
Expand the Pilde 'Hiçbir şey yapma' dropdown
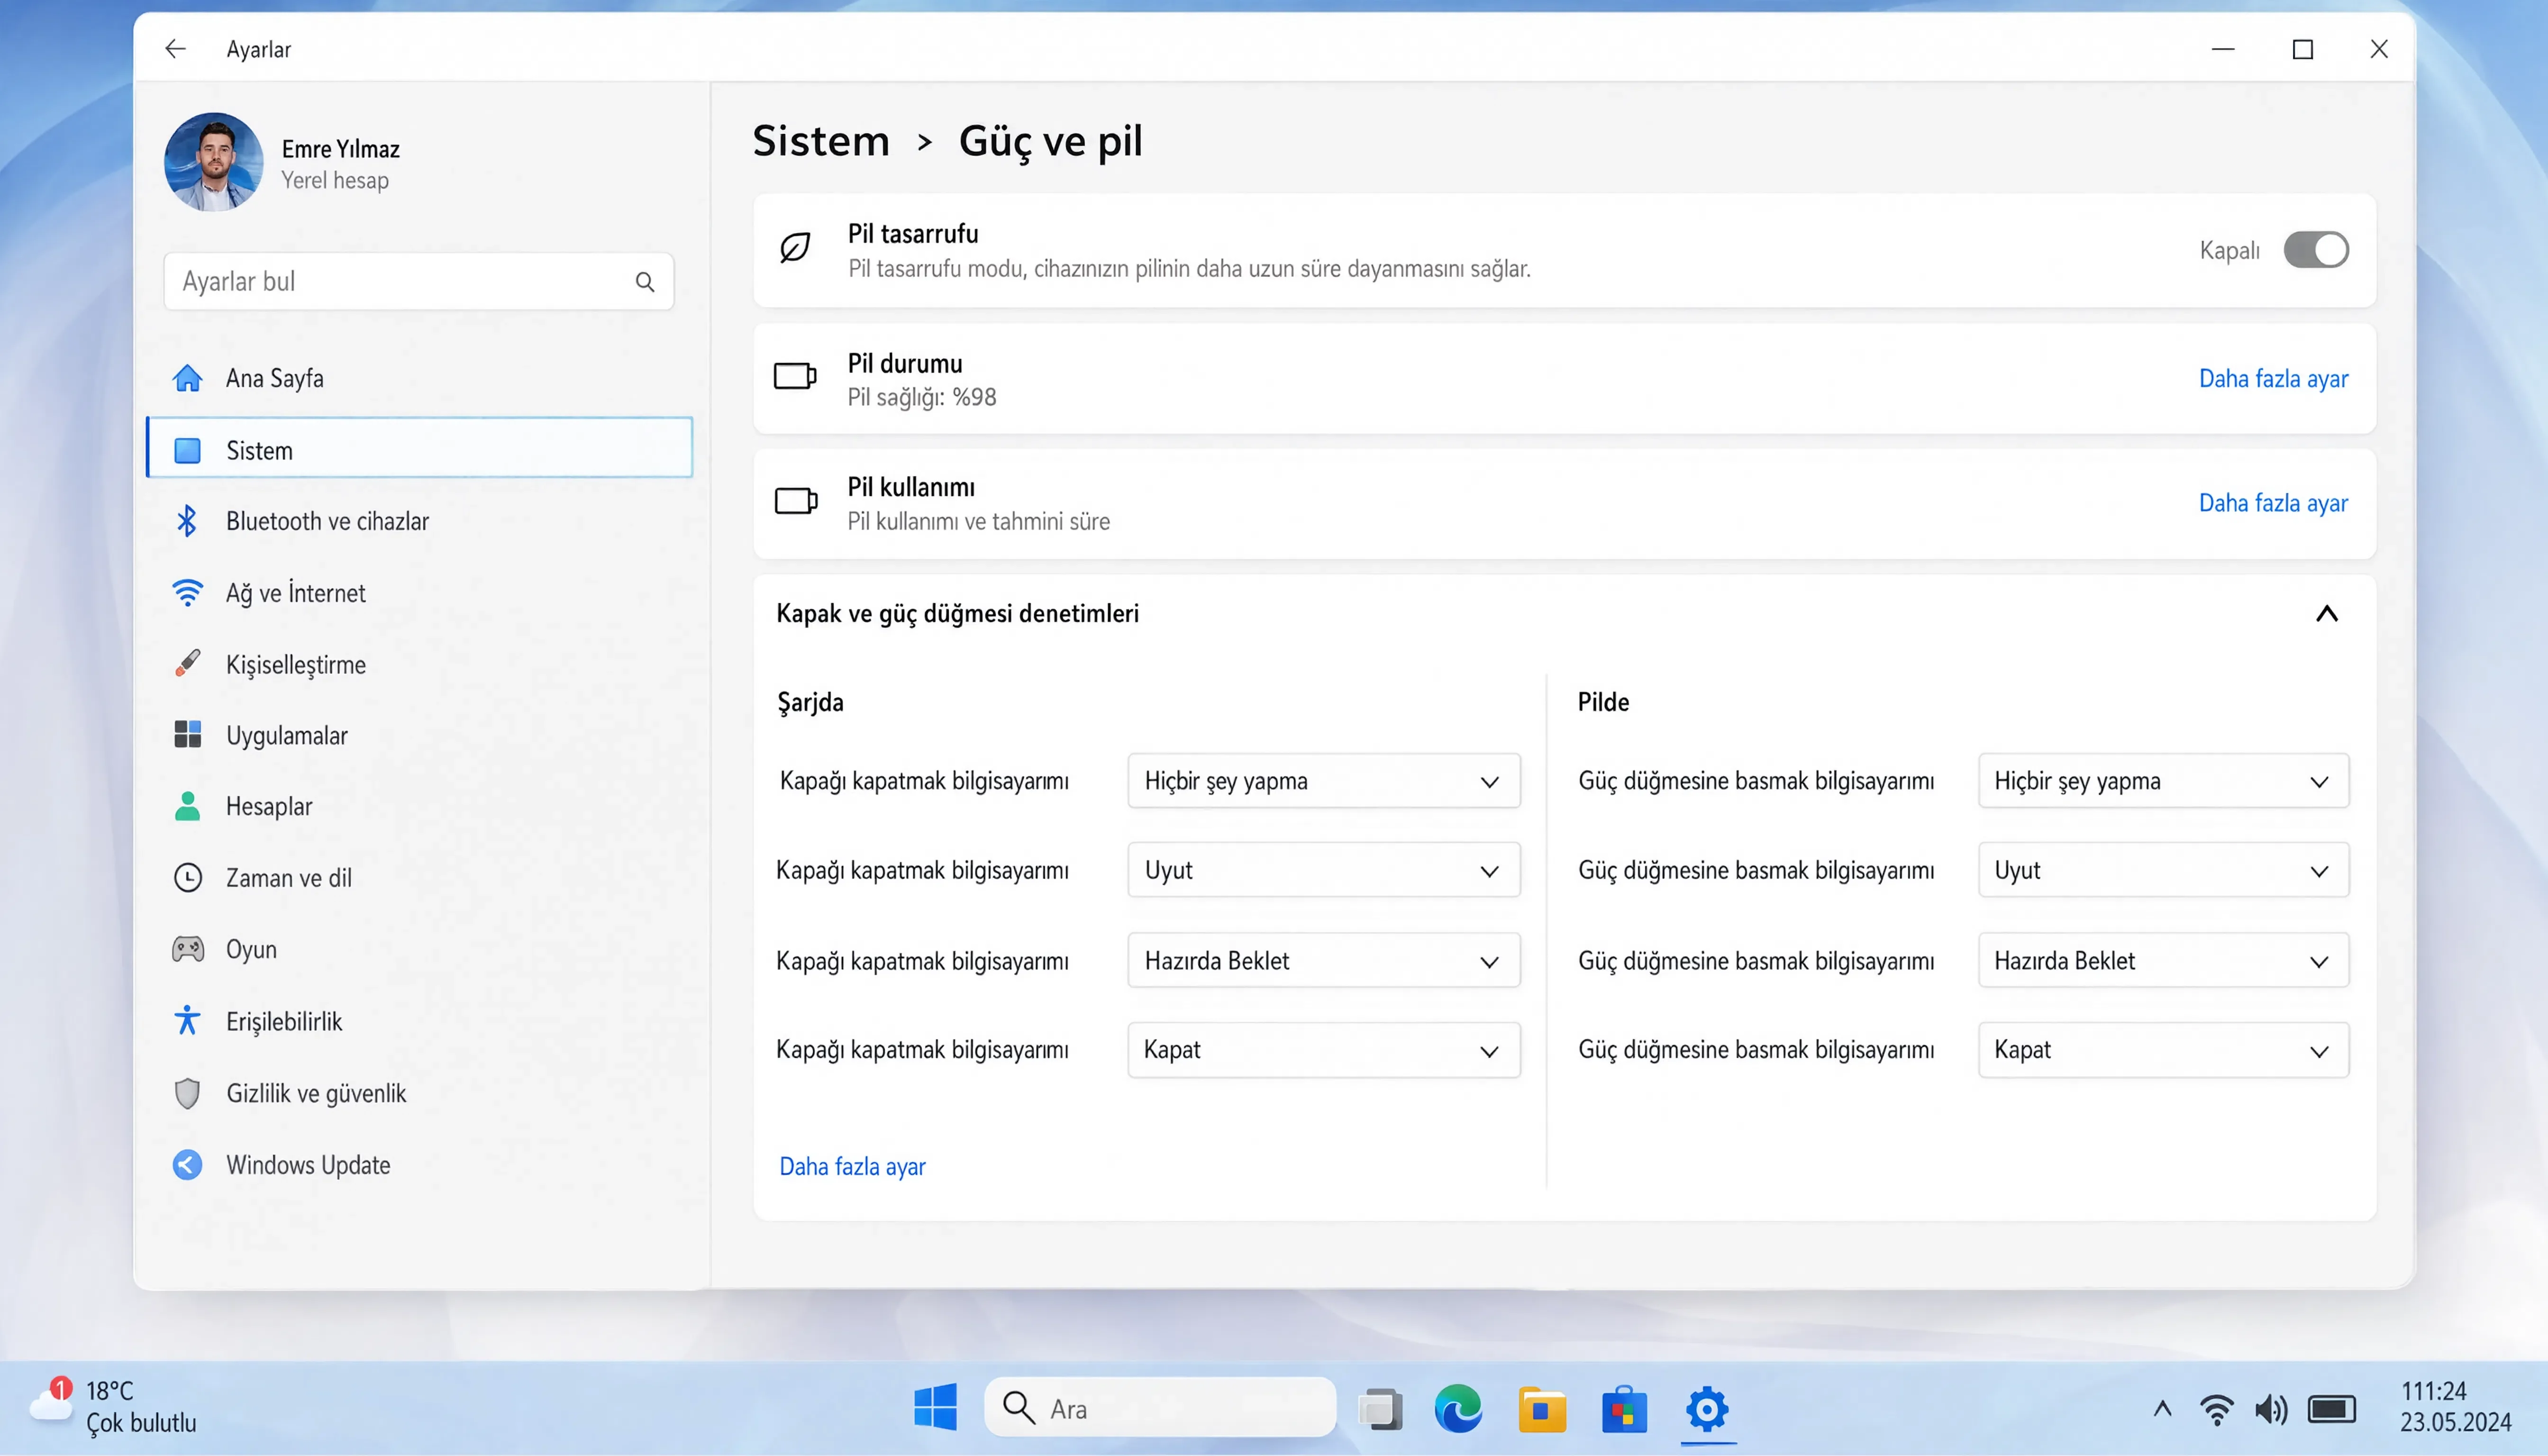[x=2163, y=781]
